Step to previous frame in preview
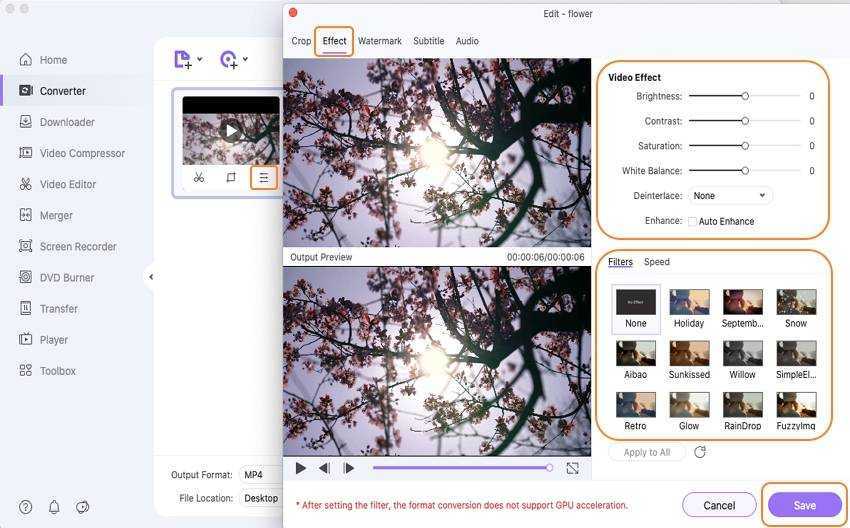The image size is (850, 528). (324, 468)
